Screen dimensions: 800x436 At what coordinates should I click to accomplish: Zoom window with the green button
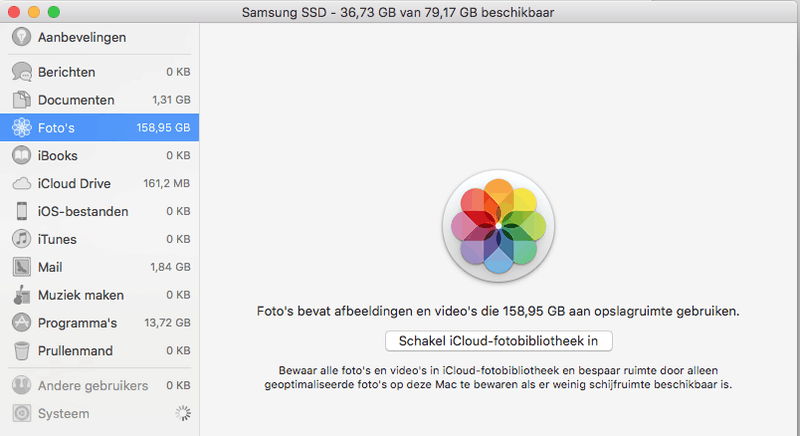pos(54,11)
